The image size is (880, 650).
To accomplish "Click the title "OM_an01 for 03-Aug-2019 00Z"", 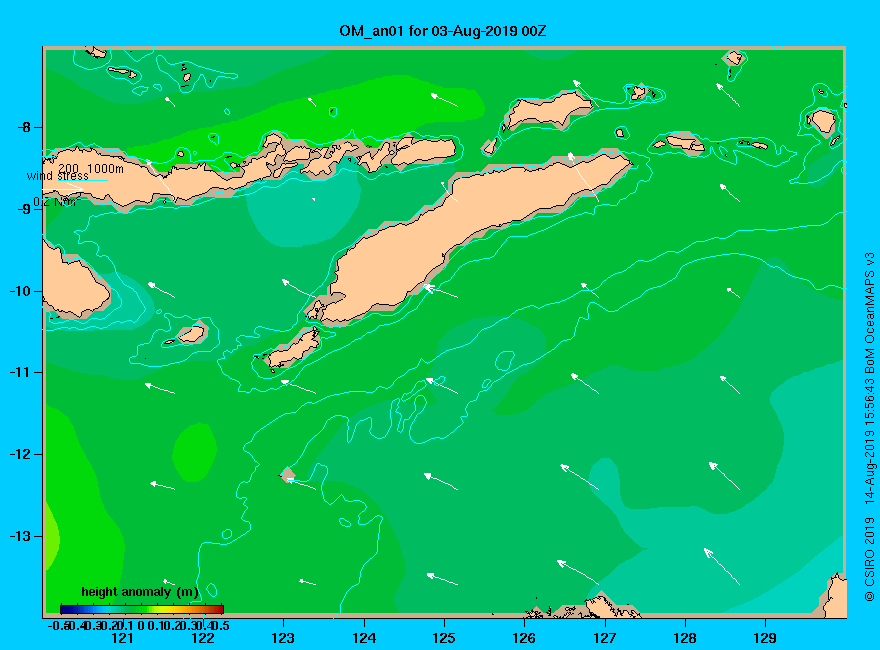I will point(442,31).
